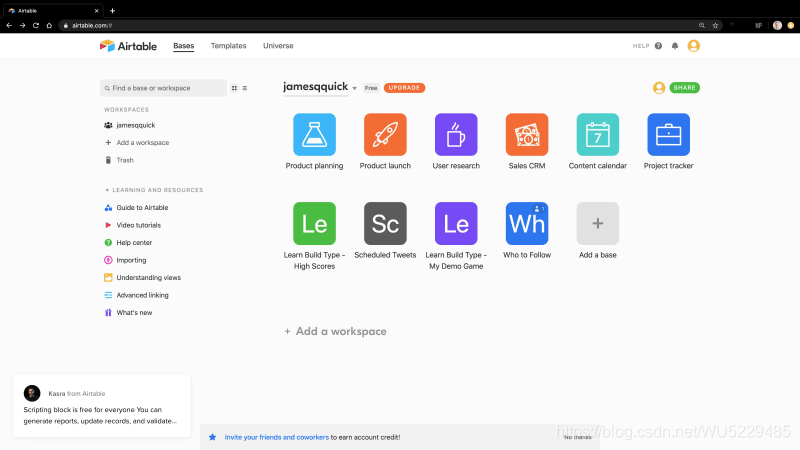This screenshot has width=800, height=450.
Task: Open the Product launch rocket icon
Action: click(x=385, y=135)
